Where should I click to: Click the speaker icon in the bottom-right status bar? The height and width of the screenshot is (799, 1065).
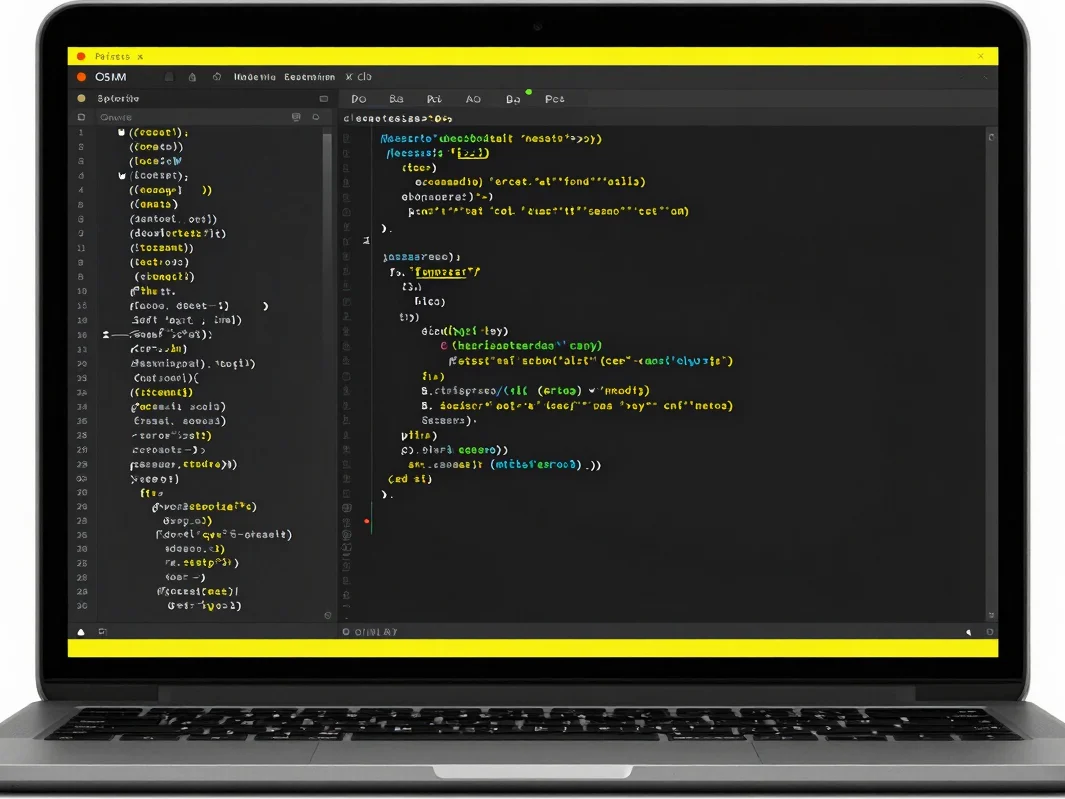pyautogui.click(x=969, y=632)
